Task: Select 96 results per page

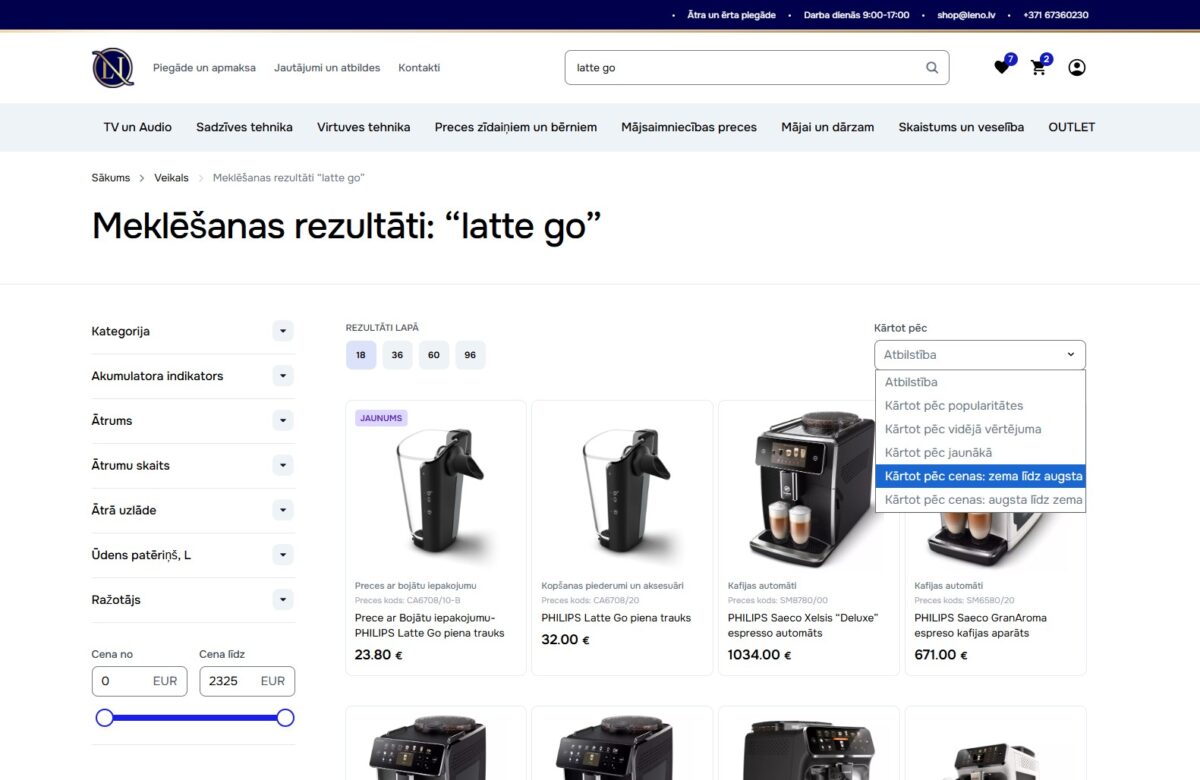Action: (470, 355)
